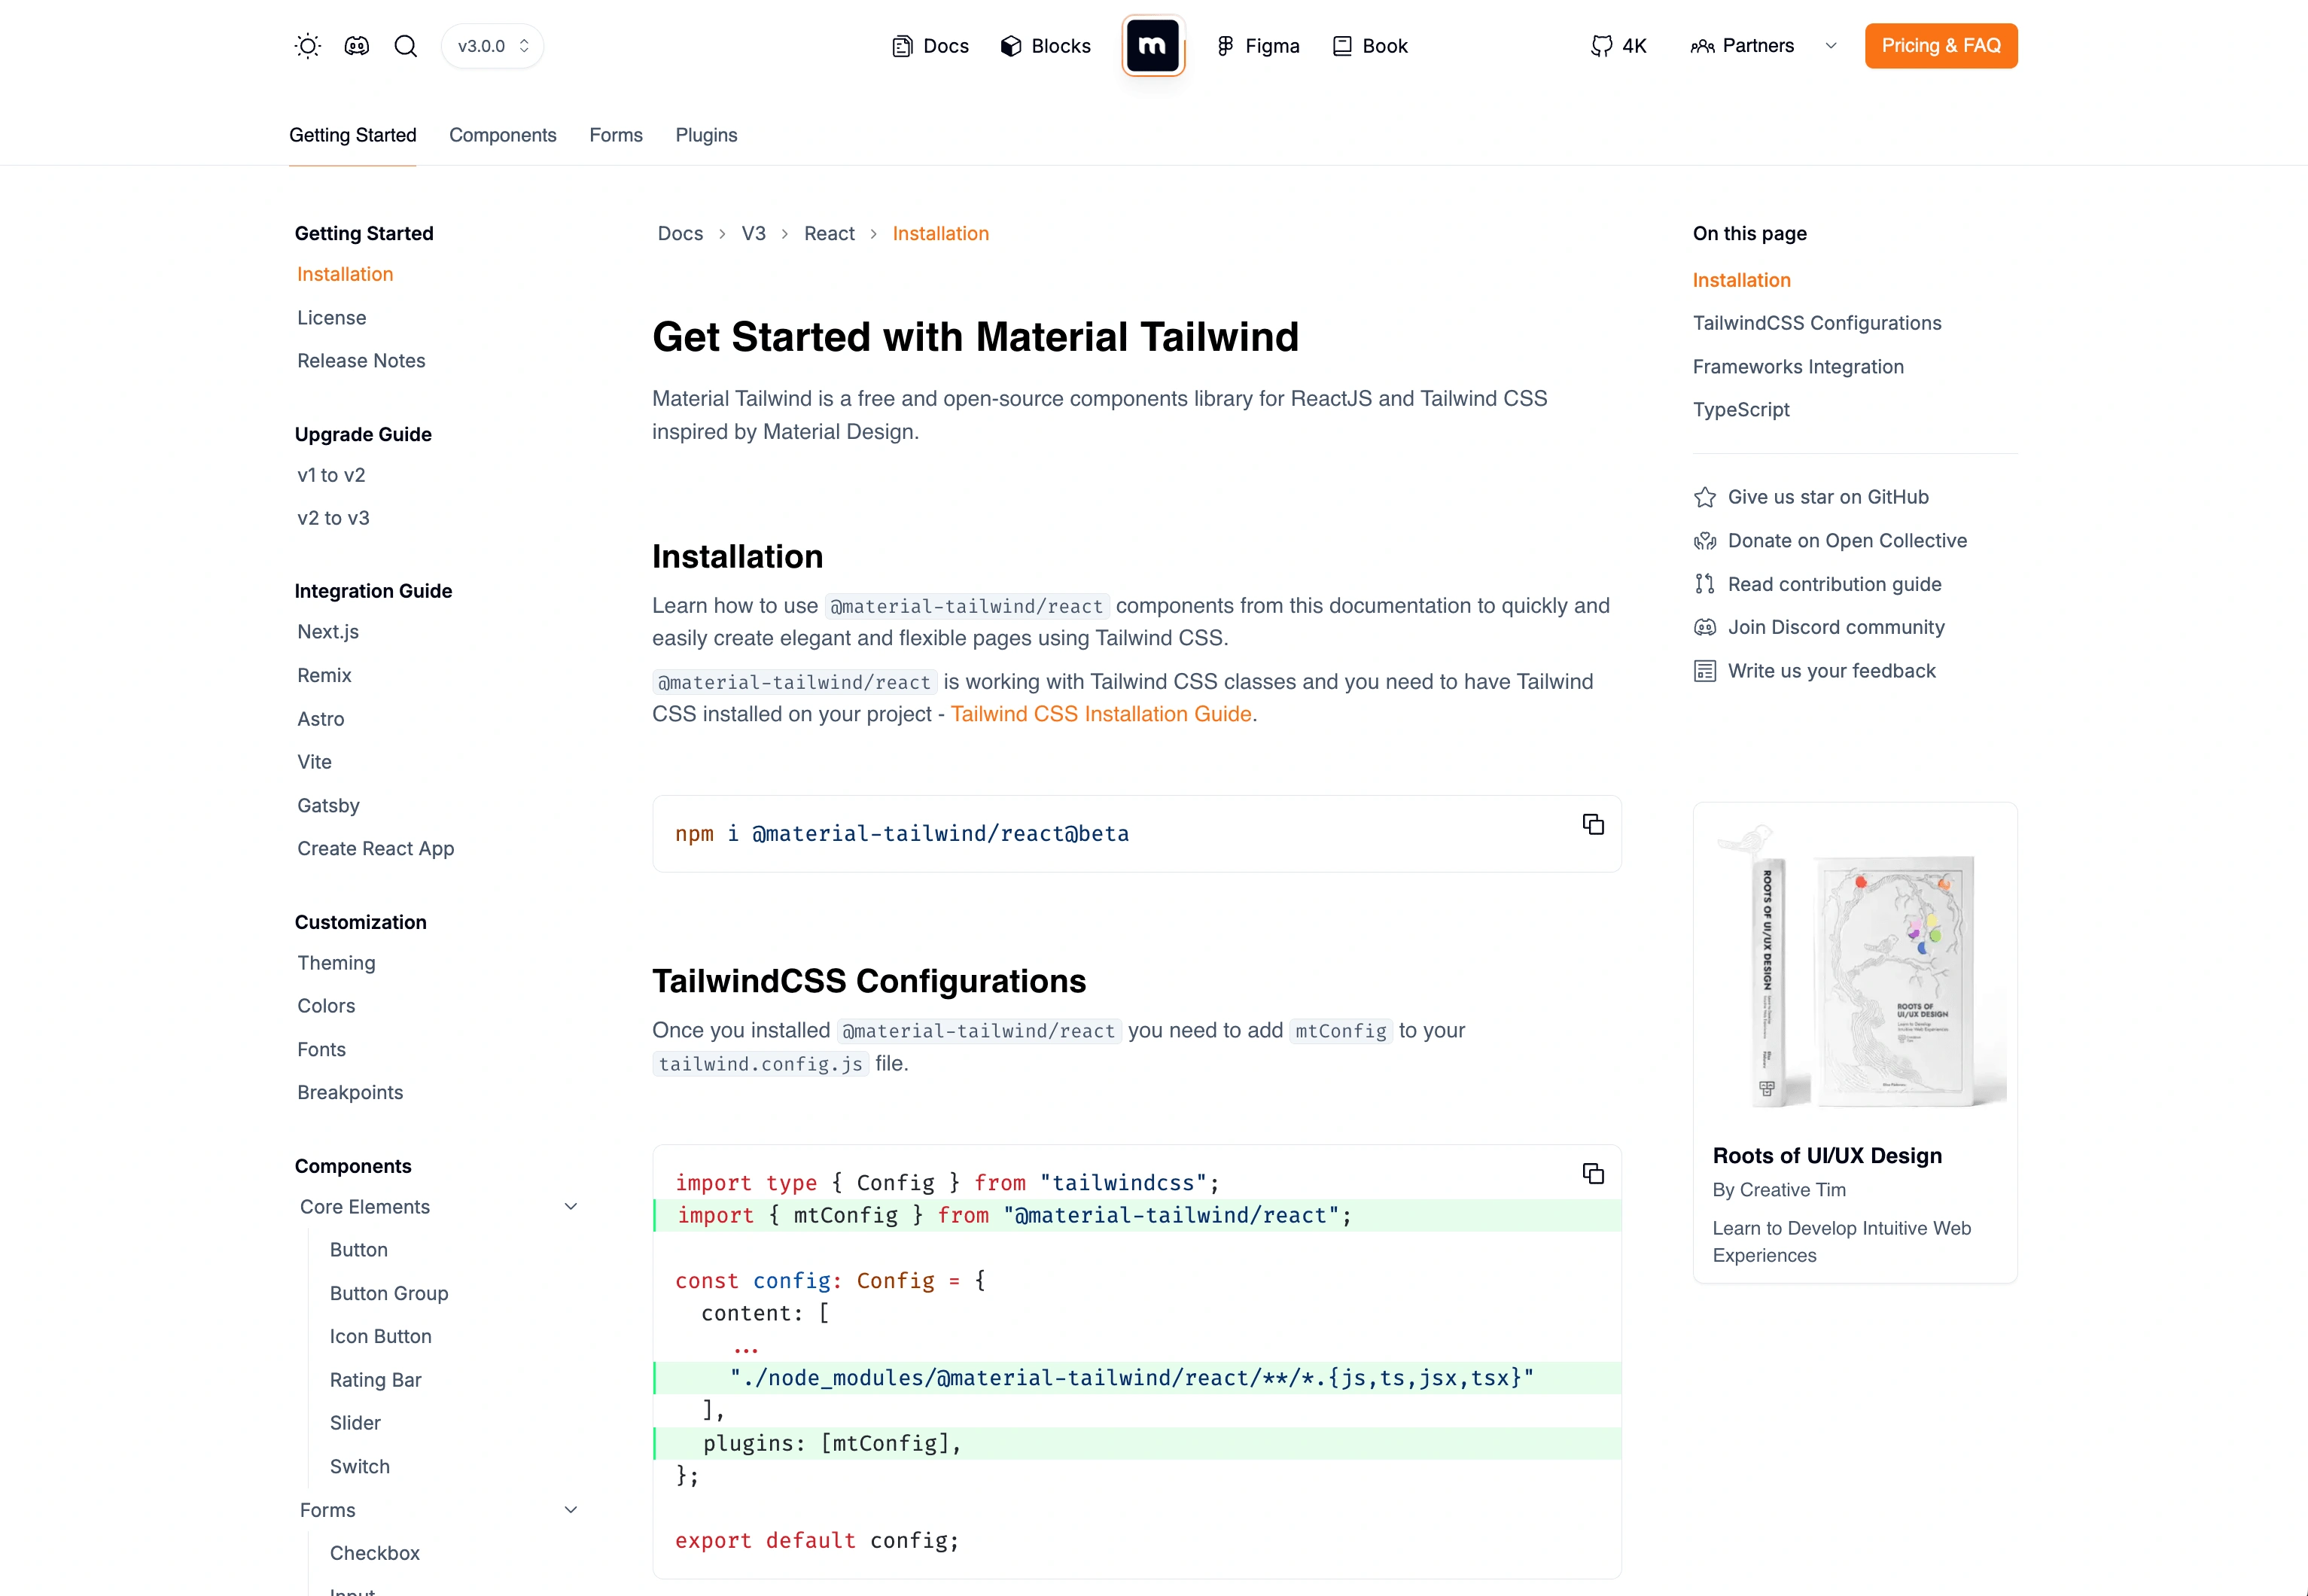
Task: Collapse the Core Elements section chevron
Action: (571, 1207)
